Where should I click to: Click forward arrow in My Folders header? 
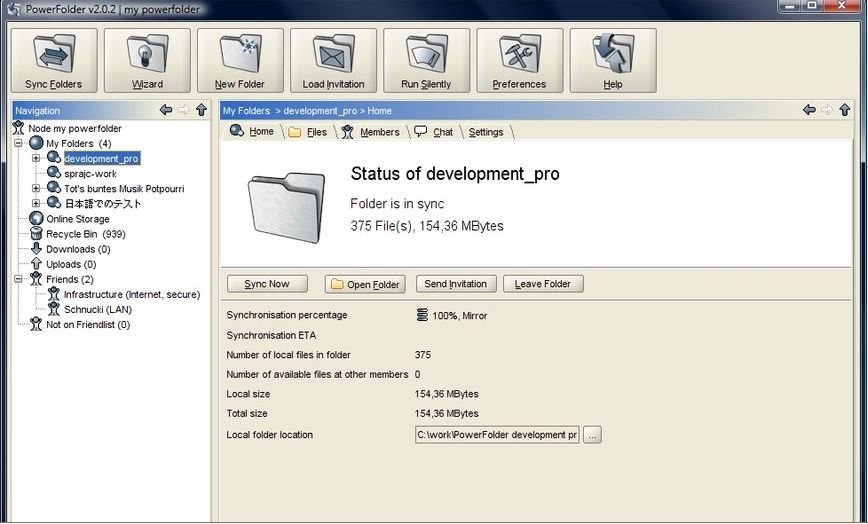click(826, 110)
